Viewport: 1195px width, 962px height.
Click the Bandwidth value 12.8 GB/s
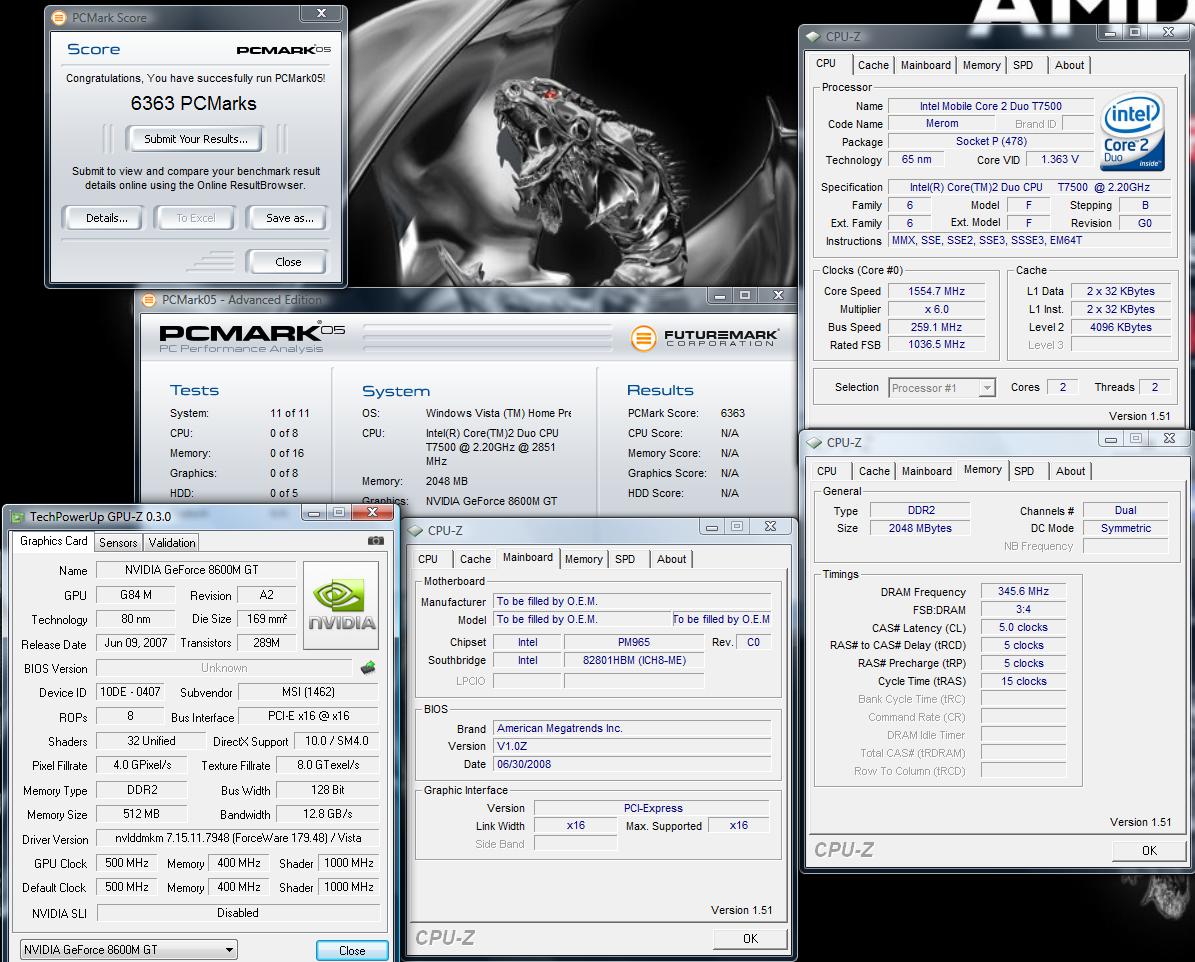[x=328, y=813]
